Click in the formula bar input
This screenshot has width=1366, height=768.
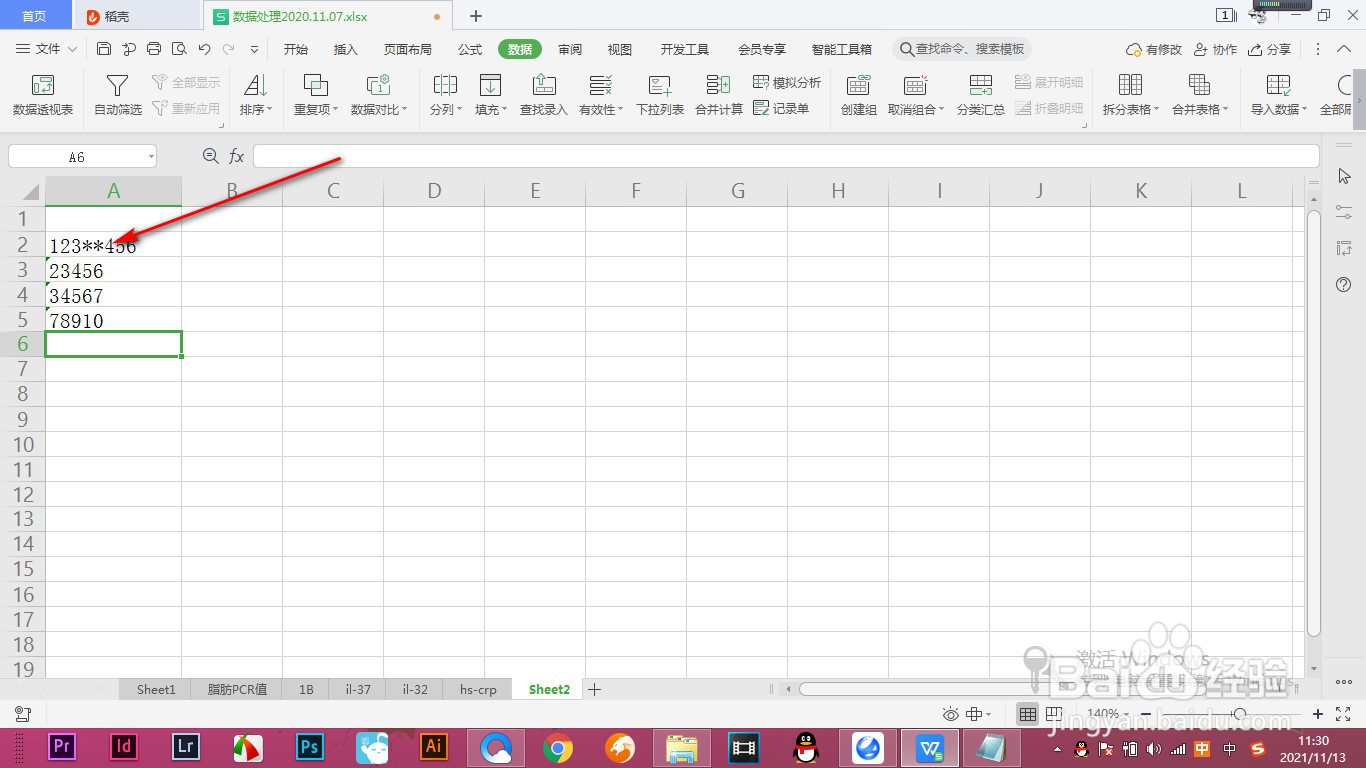(786, 156)
